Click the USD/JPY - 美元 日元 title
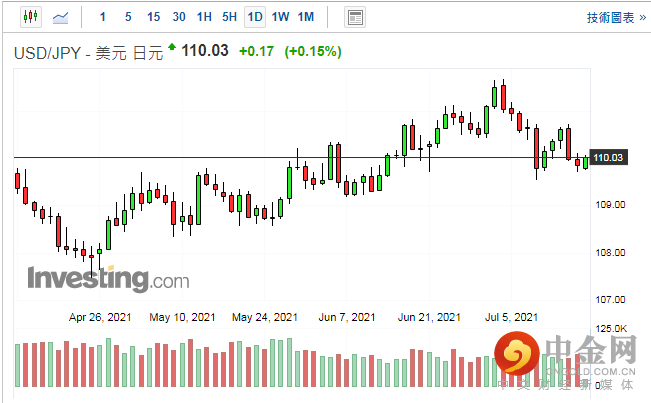The height and width of the screenshot is (403, 651). [x=88, y=53]
